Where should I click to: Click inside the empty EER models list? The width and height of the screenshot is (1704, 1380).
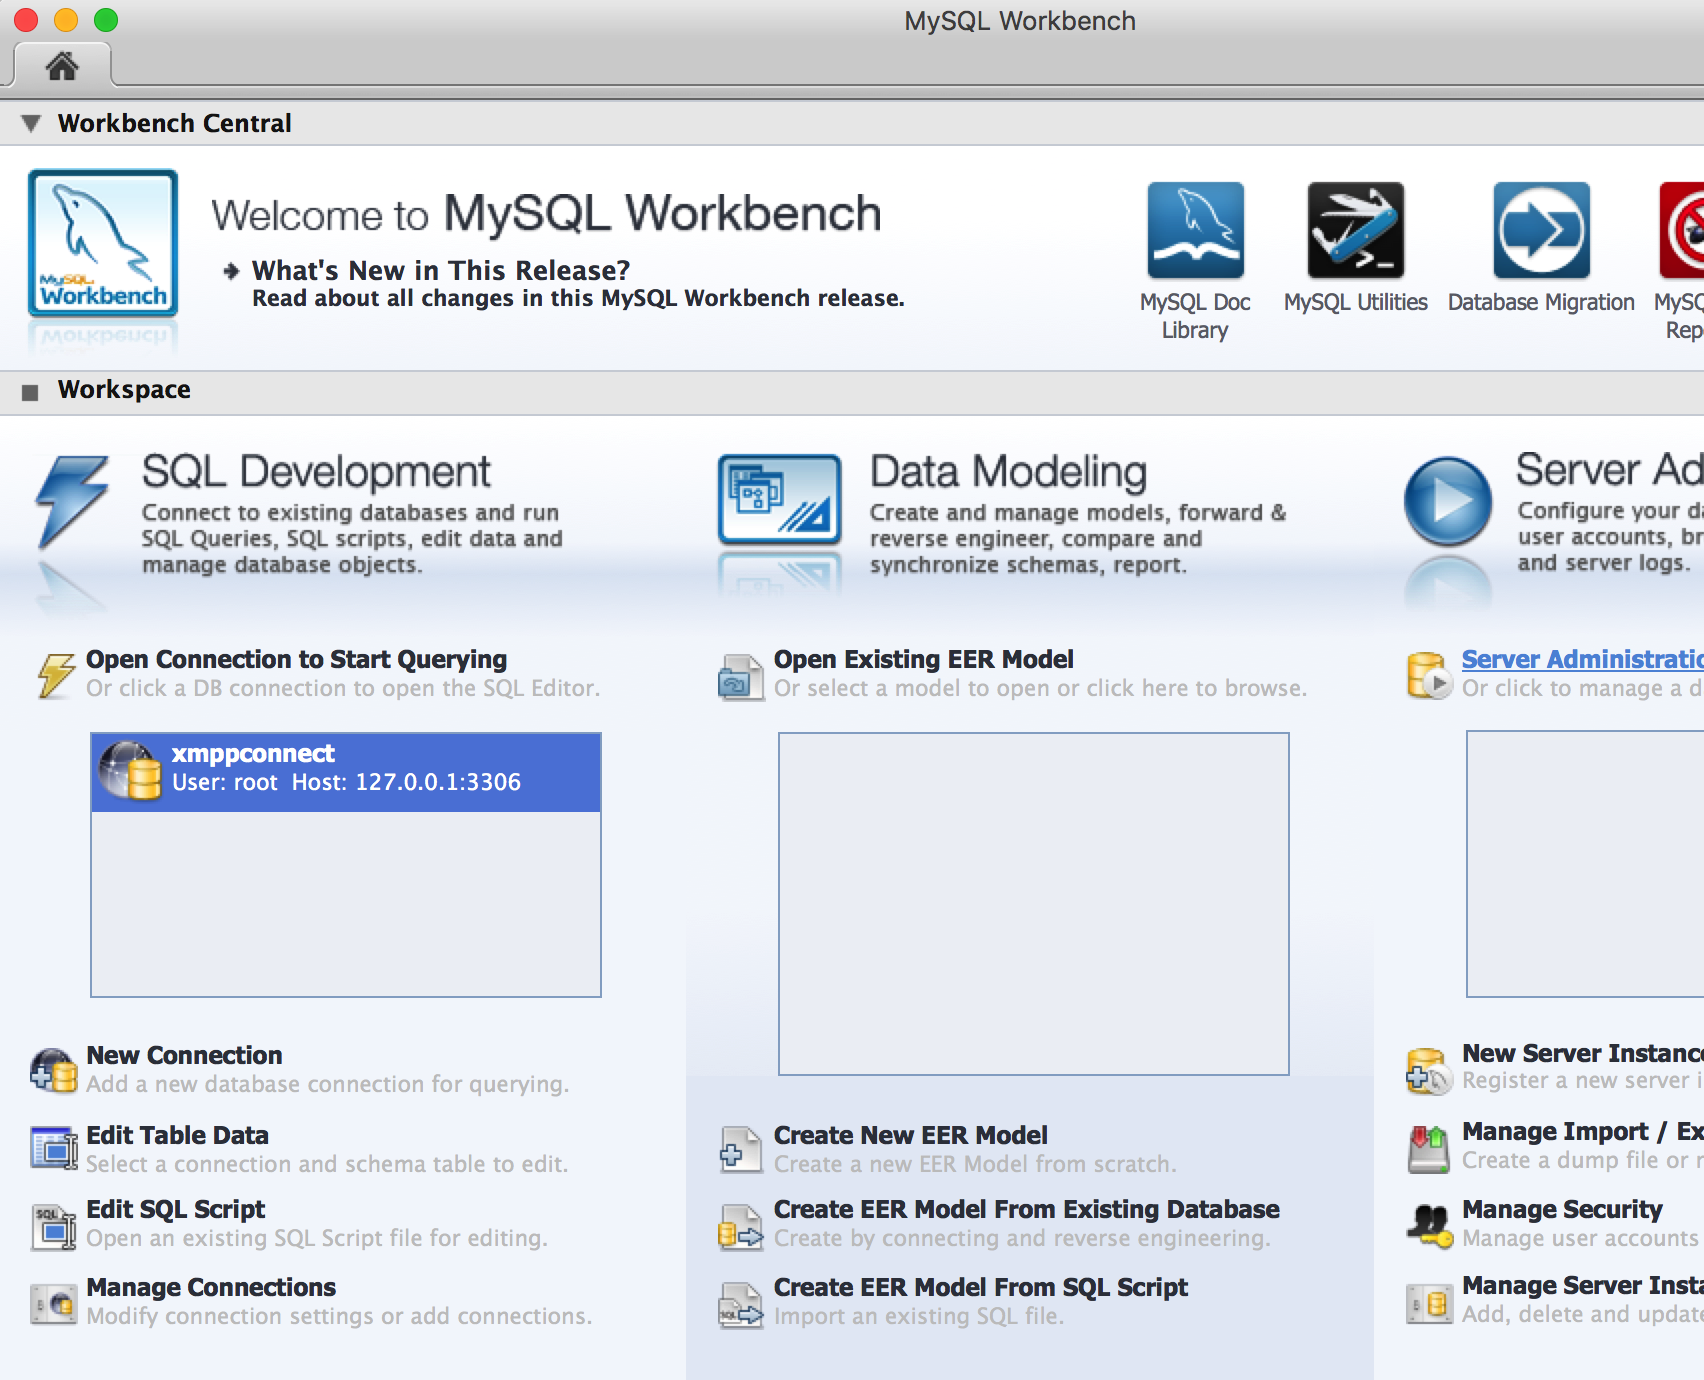tap(1033, 904)
